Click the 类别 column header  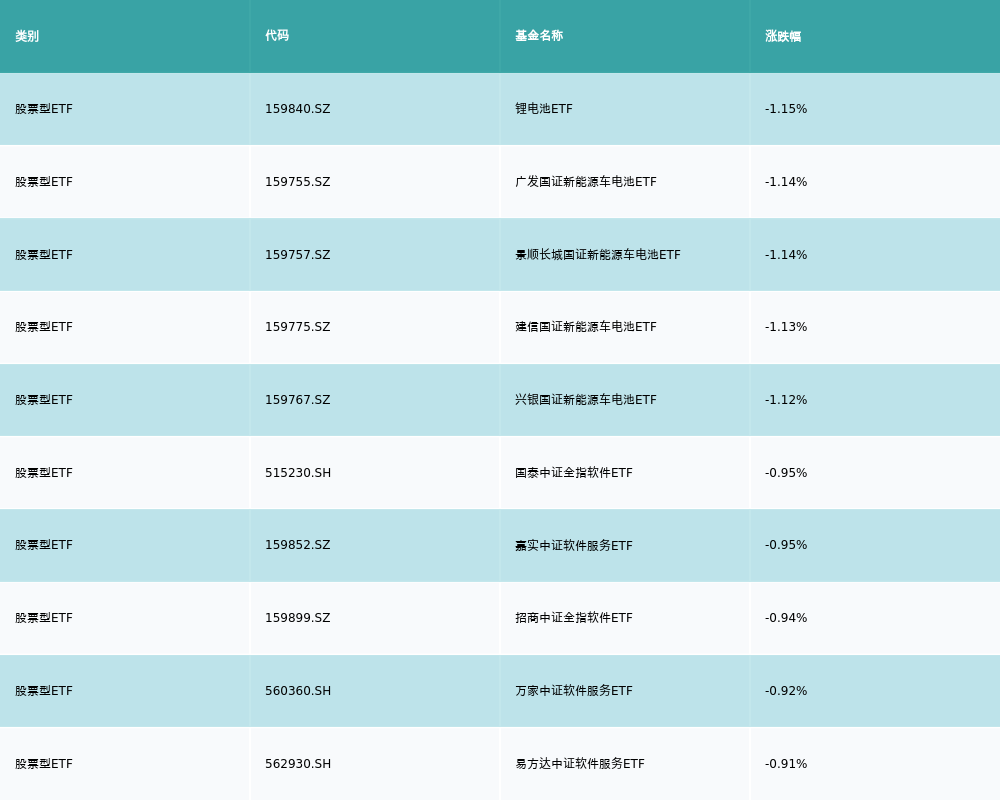(27, 36)
